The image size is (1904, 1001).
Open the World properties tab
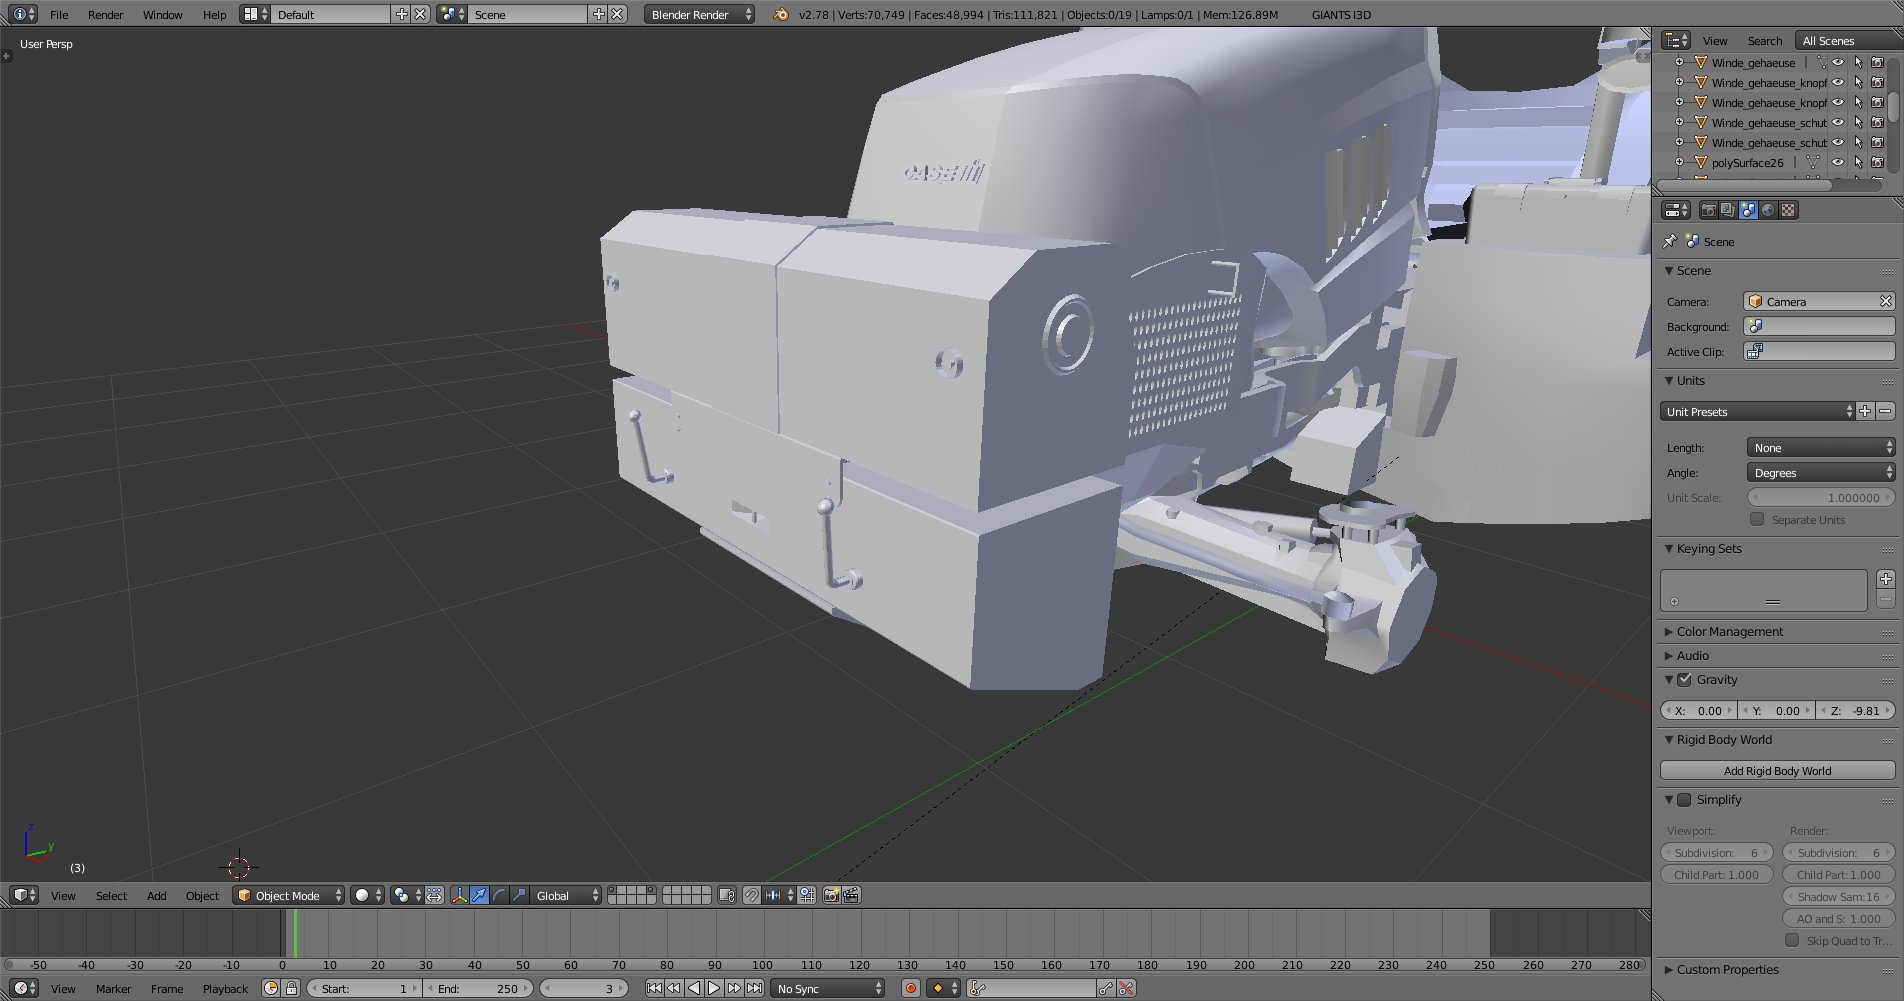(x=1768, y=210)
